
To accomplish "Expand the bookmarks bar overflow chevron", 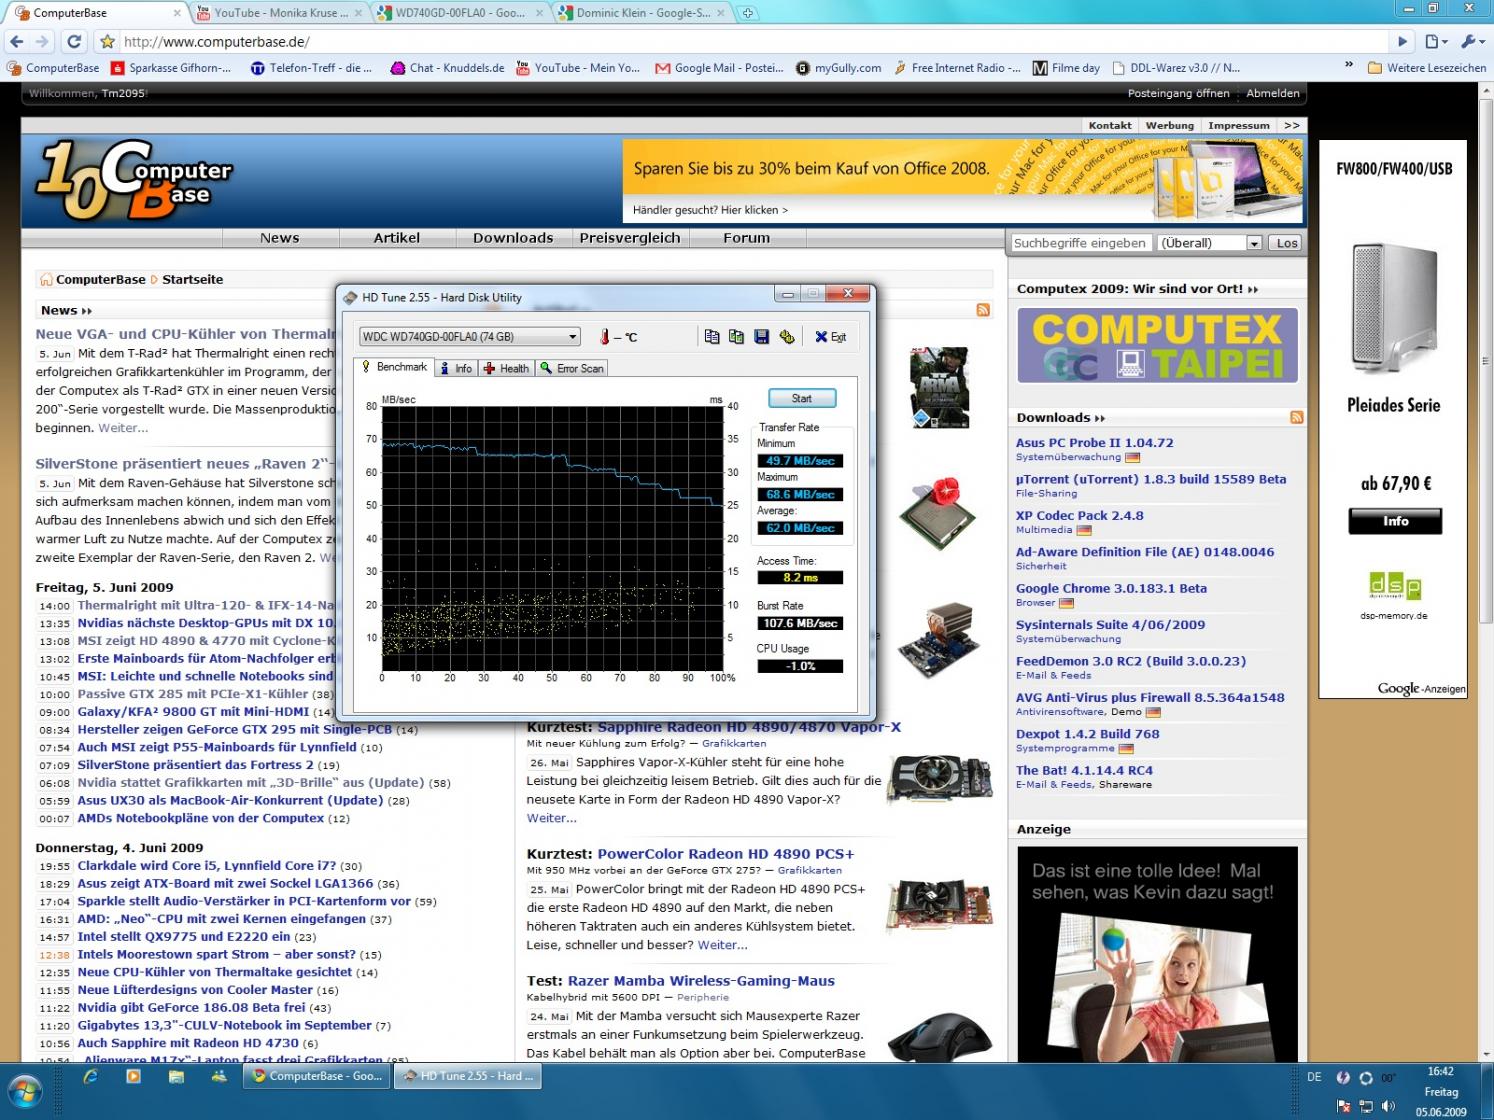I will 1348,66.
